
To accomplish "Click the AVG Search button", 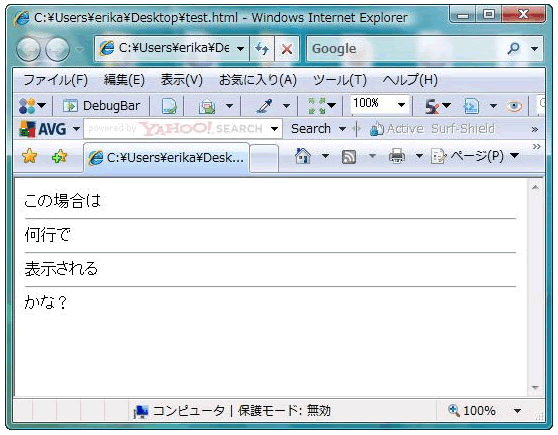I will [311, 129].
